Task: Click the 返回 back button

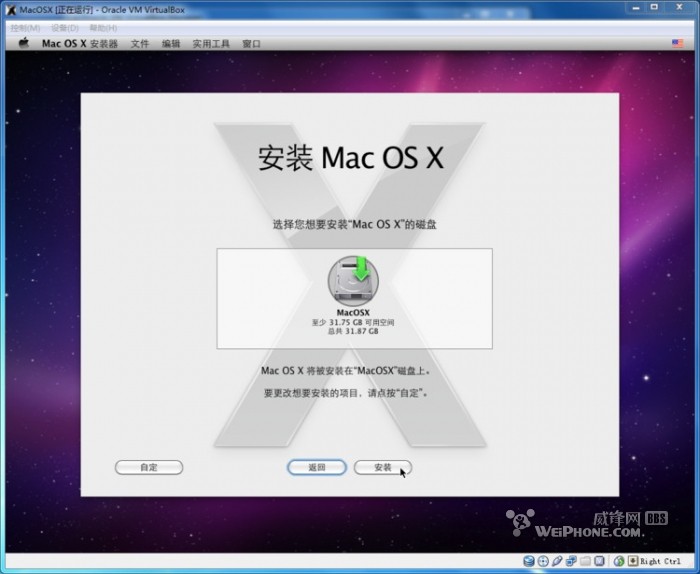Action: 317,467
